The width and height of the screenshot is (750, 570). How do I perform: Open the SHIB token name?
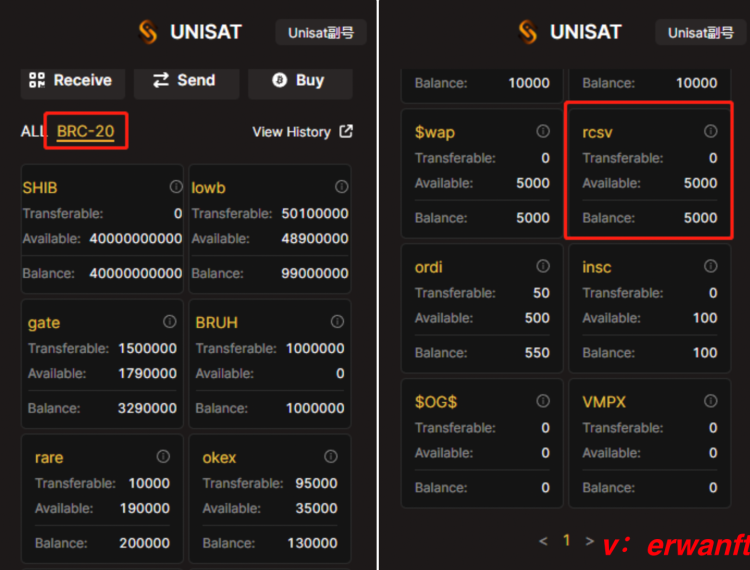(40, 188)
